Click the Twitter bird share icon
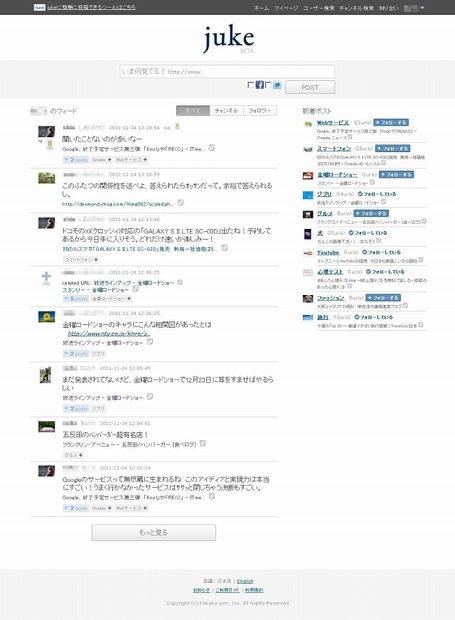Viewport: 455px width, 620px height. click(x=277, y=85)
